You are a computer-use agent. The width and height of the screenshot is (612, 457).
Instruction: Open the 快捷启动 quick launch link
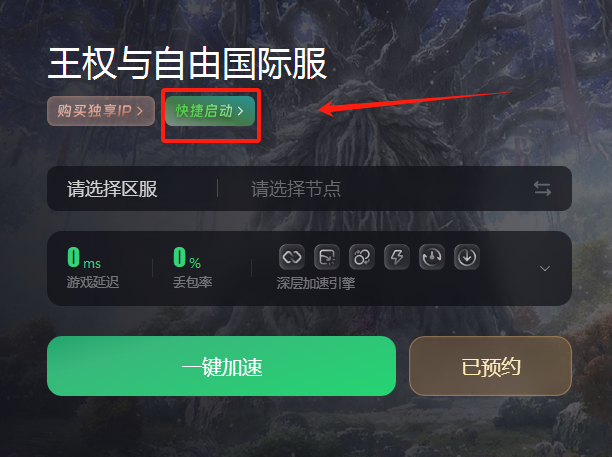coord(210,111)
